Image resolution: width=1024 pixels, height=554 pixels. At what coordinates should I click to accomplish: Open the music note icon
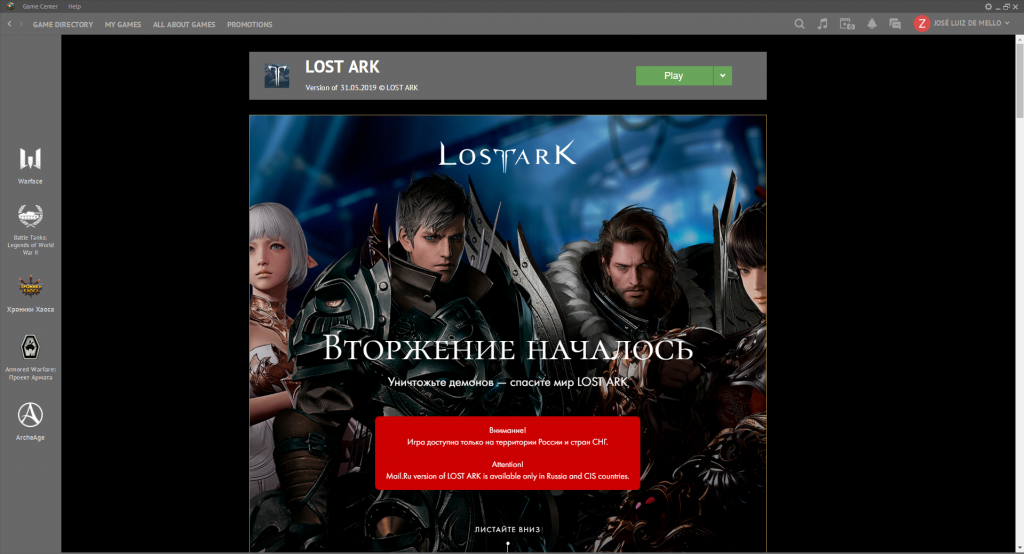tap(823, 24)
